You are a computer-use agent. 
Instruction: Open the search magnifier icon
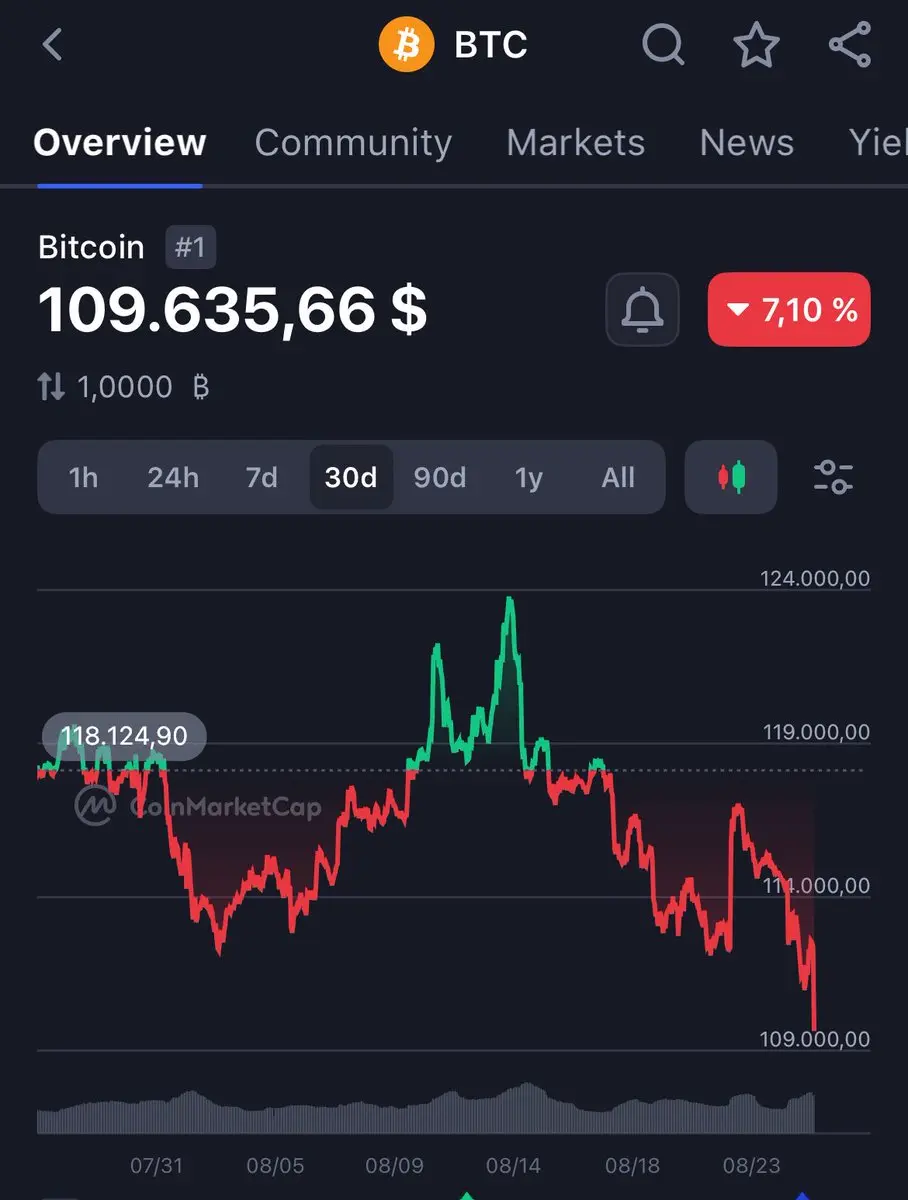(662, 45)
